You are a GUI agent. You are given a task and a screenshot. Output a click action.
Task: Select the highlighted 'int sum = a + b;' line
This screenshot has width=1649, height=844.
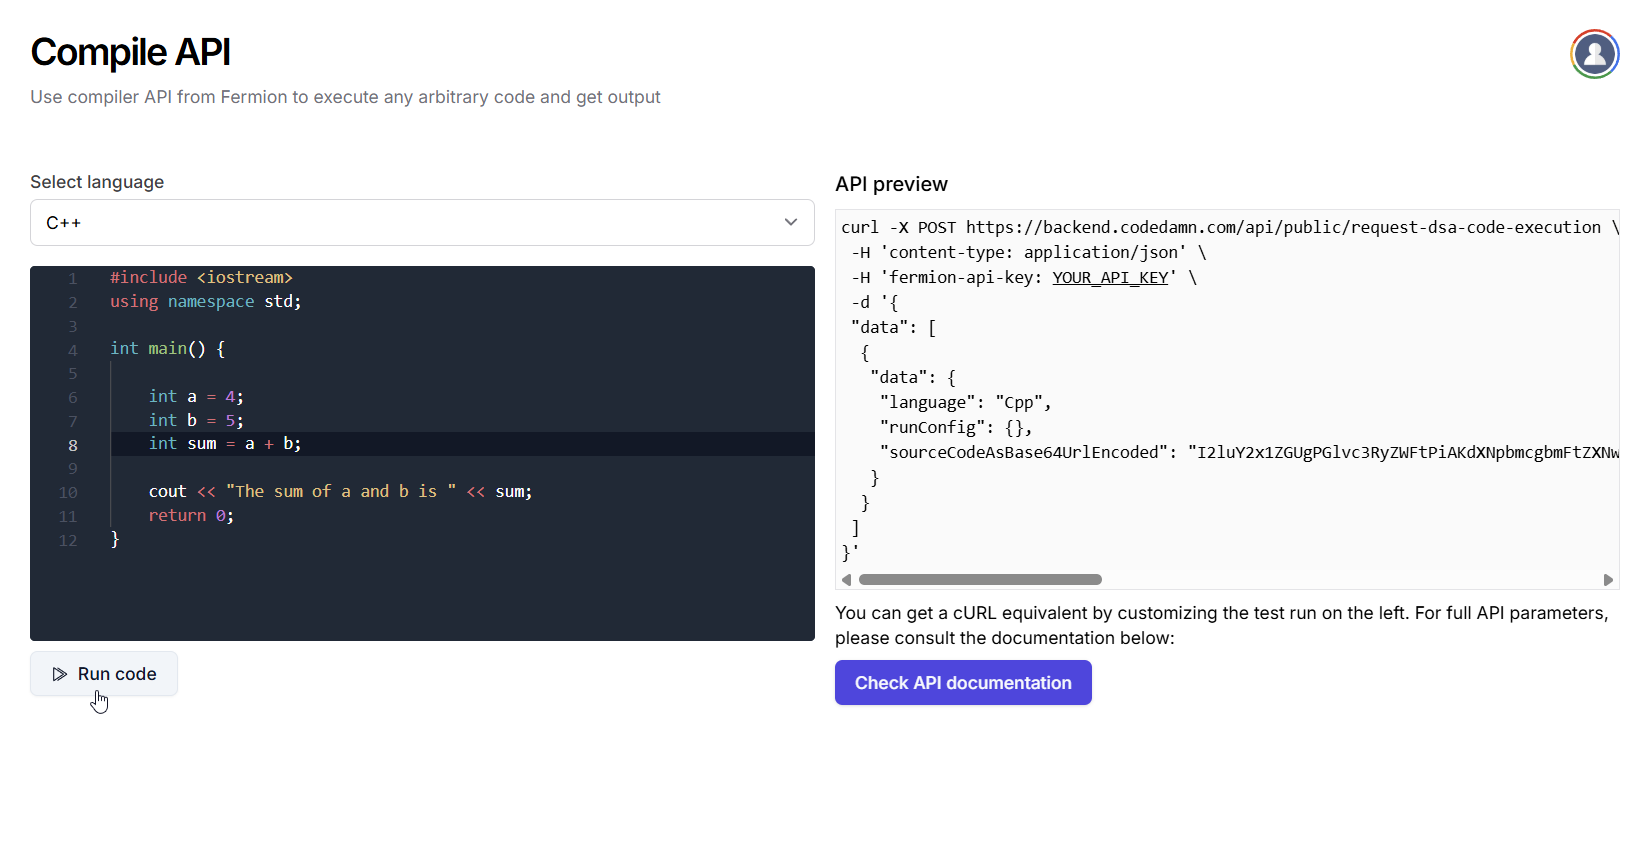[x=225, y=444]
